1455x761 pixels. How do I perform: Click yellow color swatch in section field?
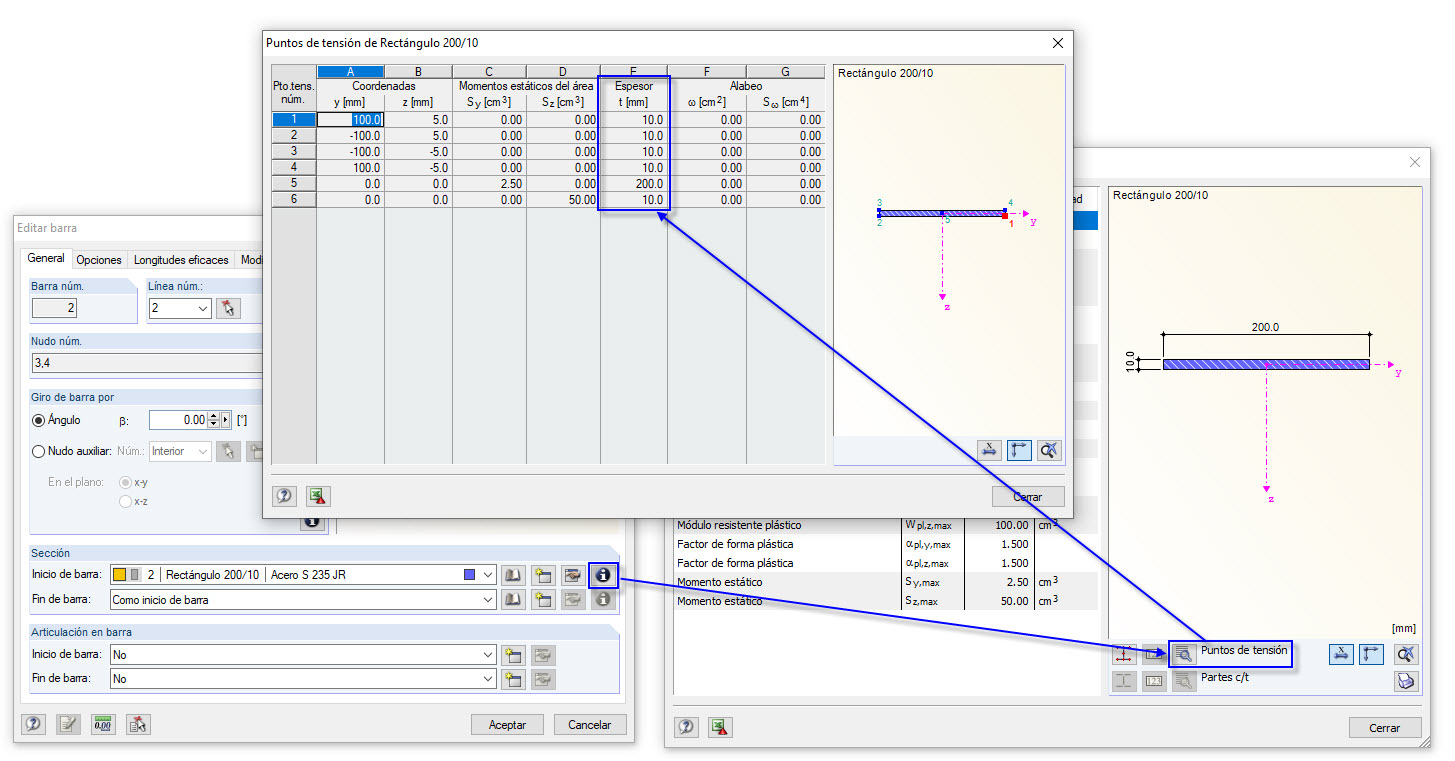click(120, 575)
